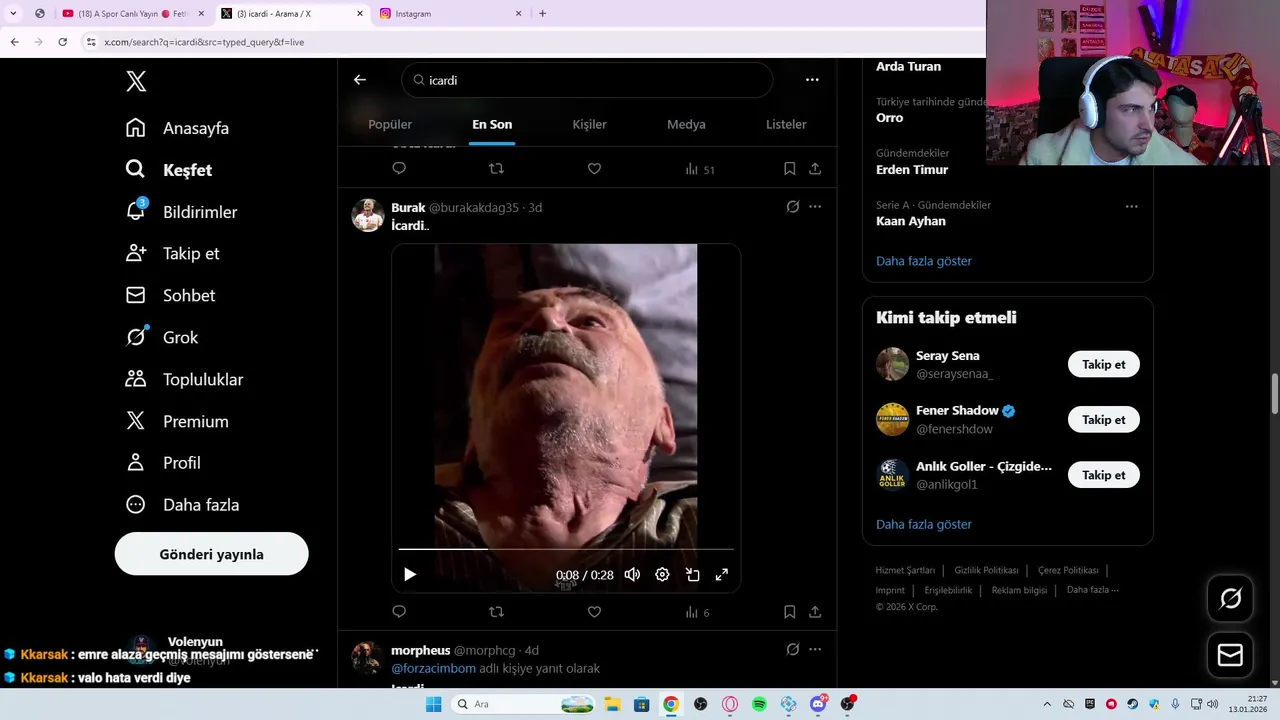Open video settings gear

662,575
